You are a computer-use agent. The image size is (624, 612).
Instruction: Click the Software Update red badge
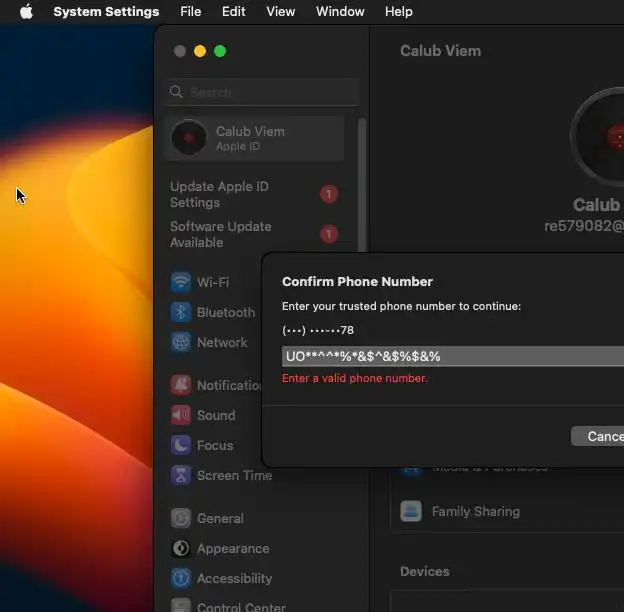click(329, 234)
